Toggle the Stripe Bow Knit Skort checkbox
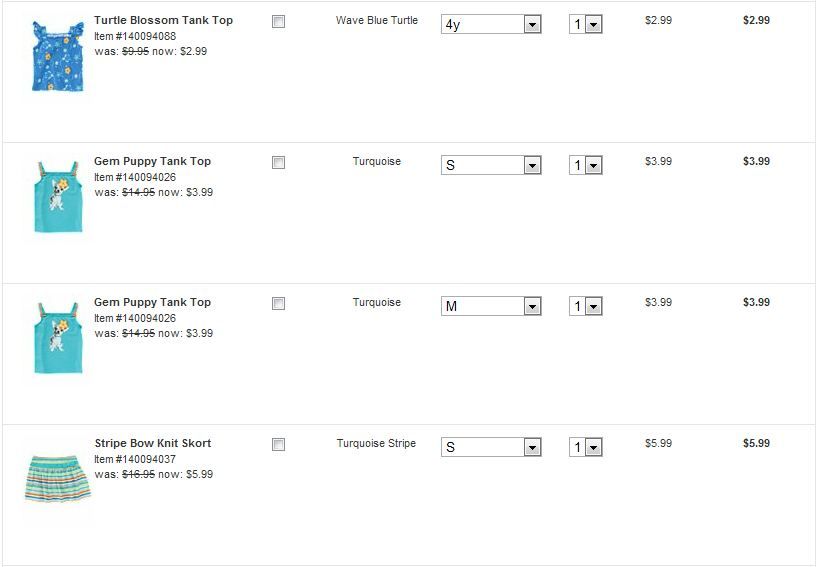Viewport: 818px width, 567px height. 278,444
